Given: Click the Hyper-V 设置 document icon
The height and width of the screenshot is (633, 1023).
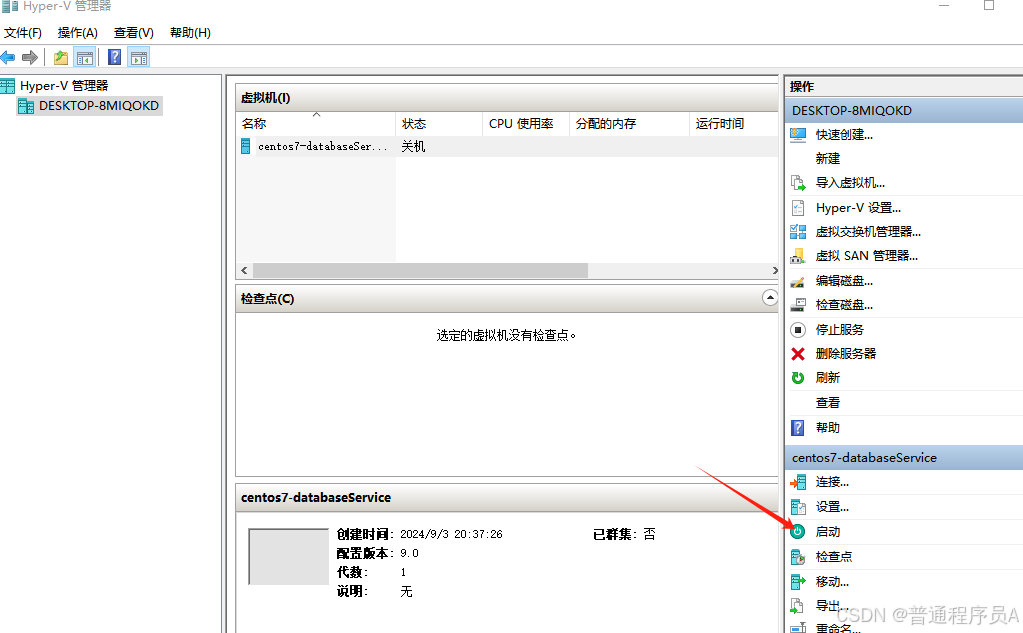Looking at the screenshot, I should (798, 208).
